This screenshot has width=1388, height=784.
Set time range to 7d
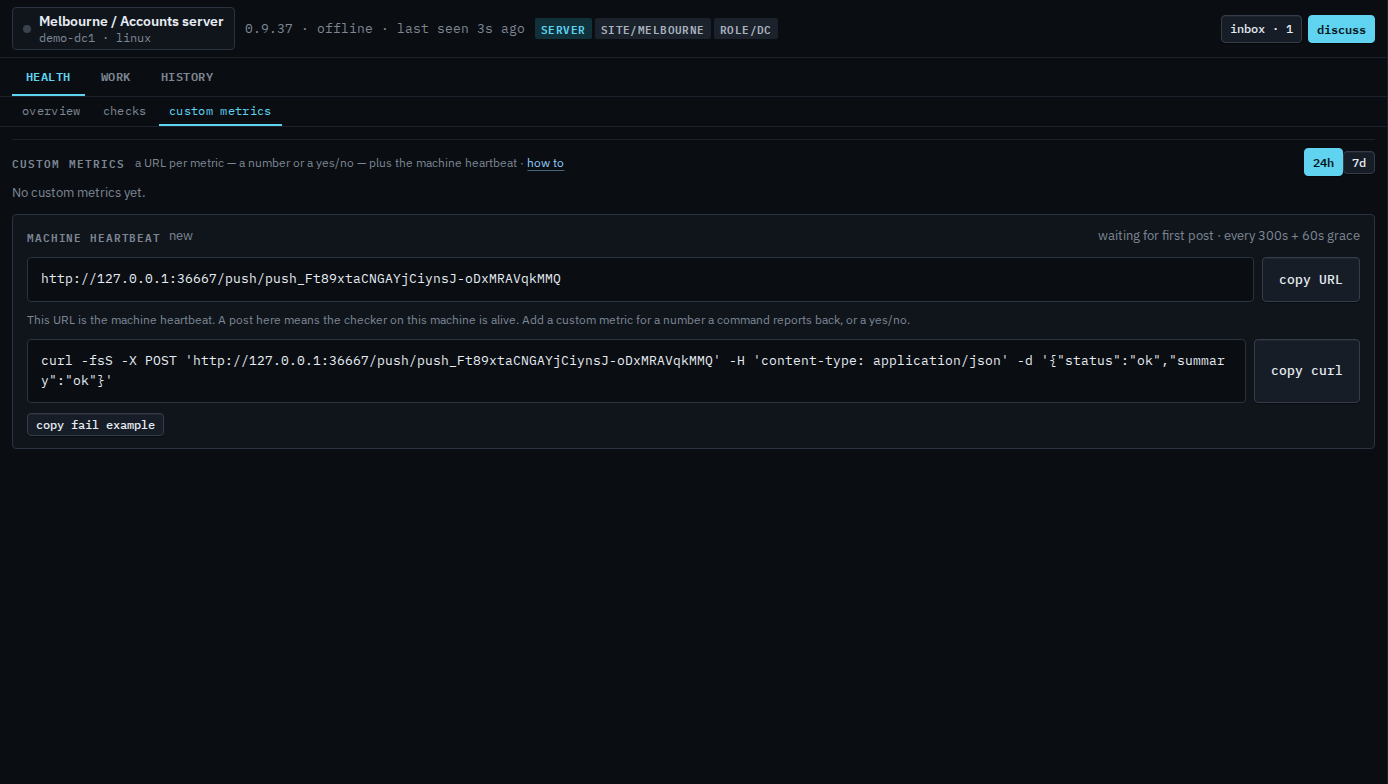point(1359,162)
